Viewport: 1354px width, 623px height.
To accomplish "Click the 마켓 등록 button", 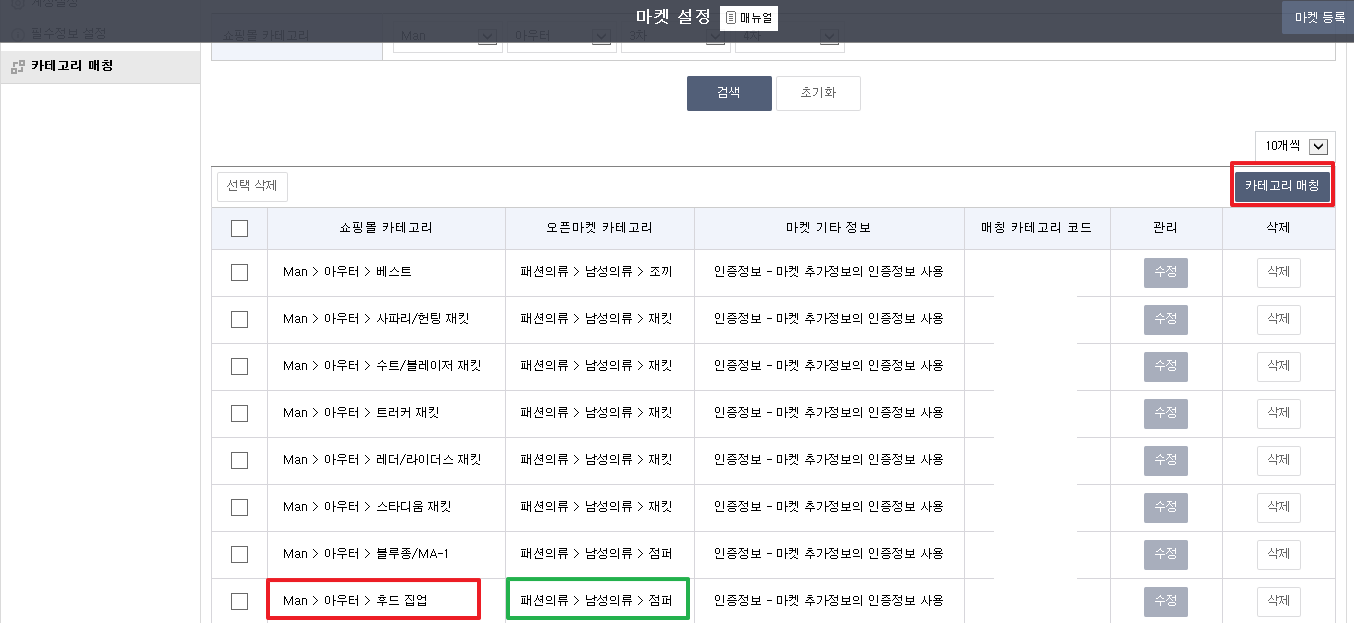I will tap(1319, 18).
